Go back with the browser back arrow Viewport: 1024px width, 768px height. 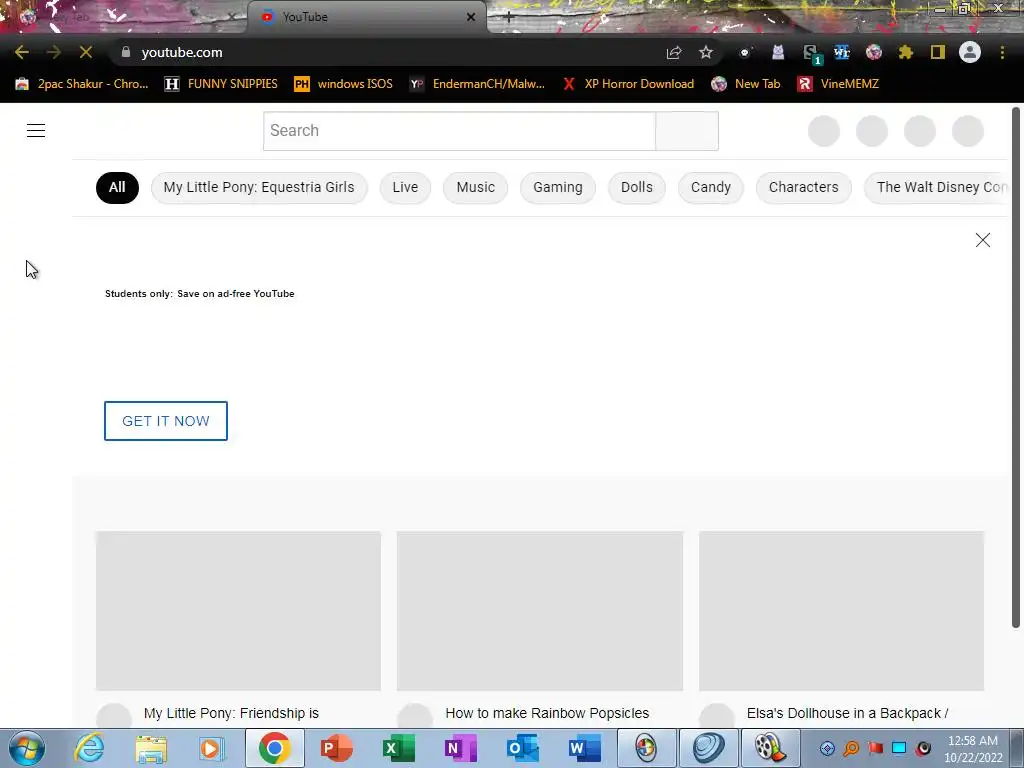(22, 52)
